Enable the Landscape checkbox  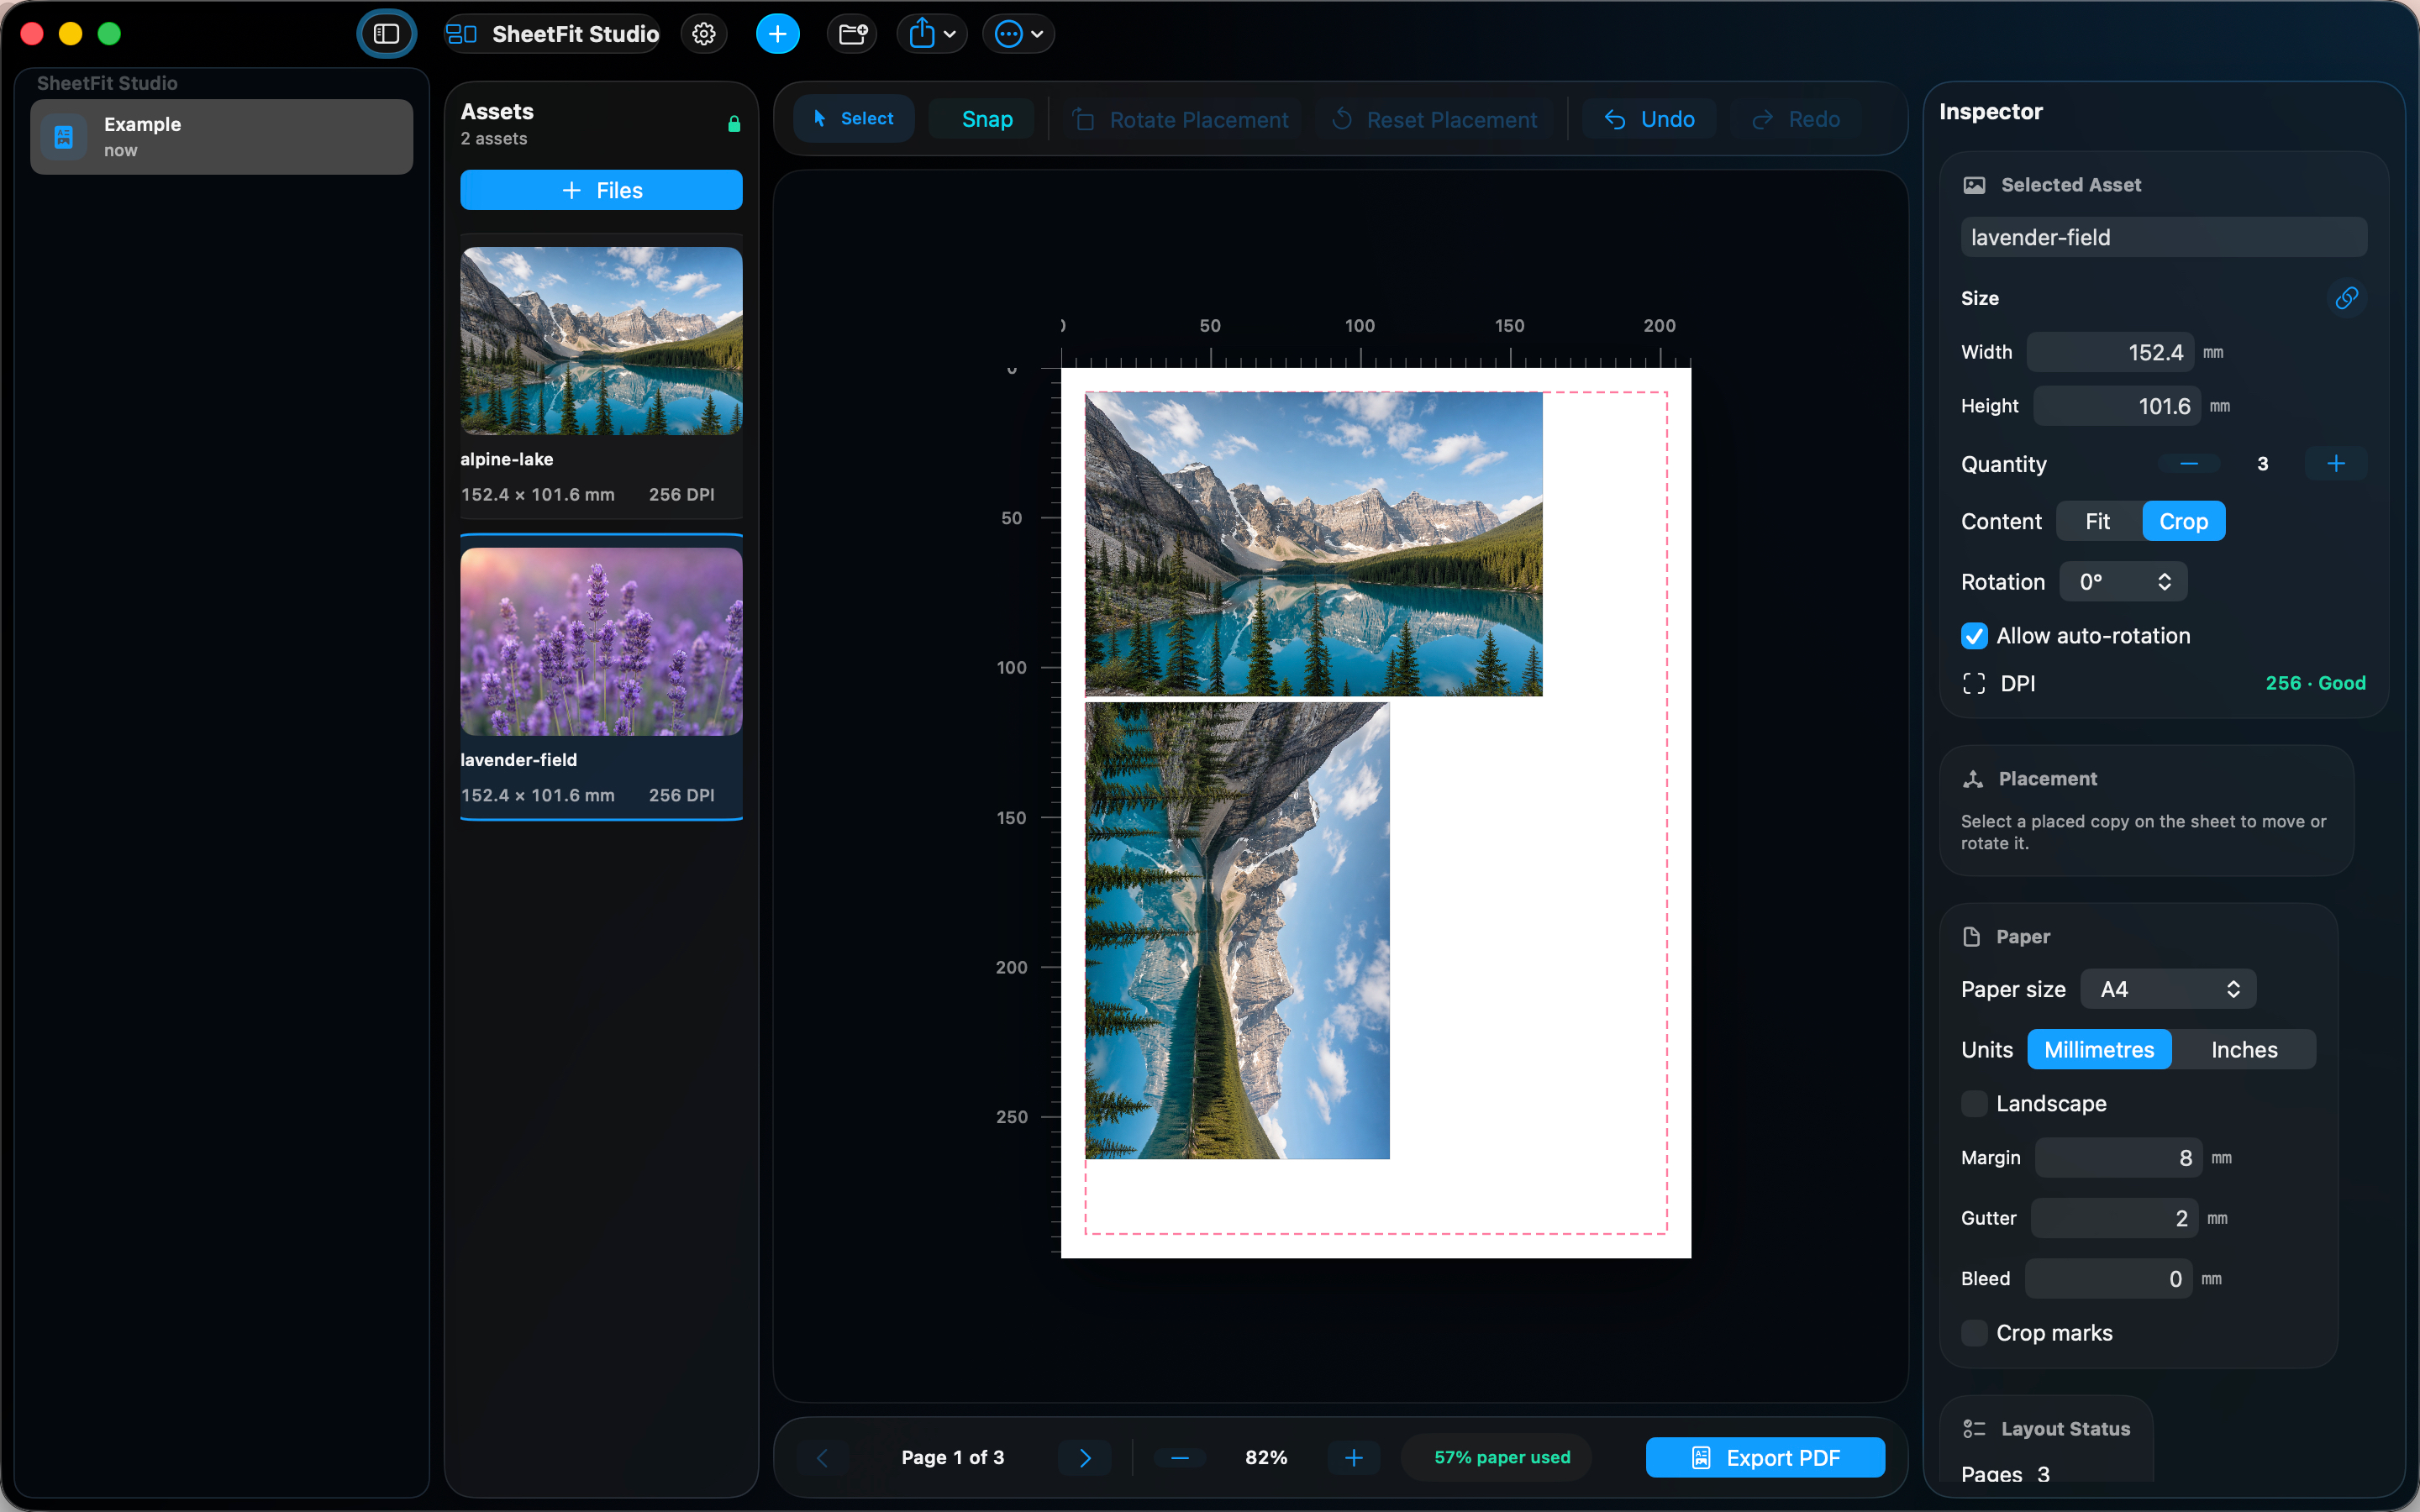[1974, 1103]
